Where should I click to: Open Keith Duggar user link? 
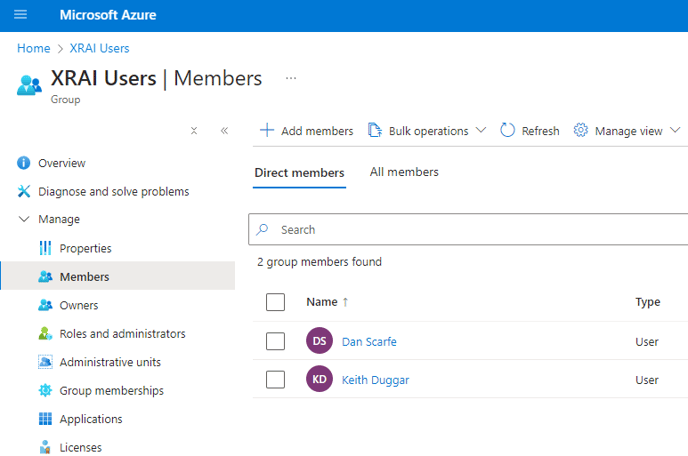pos(375,380)
